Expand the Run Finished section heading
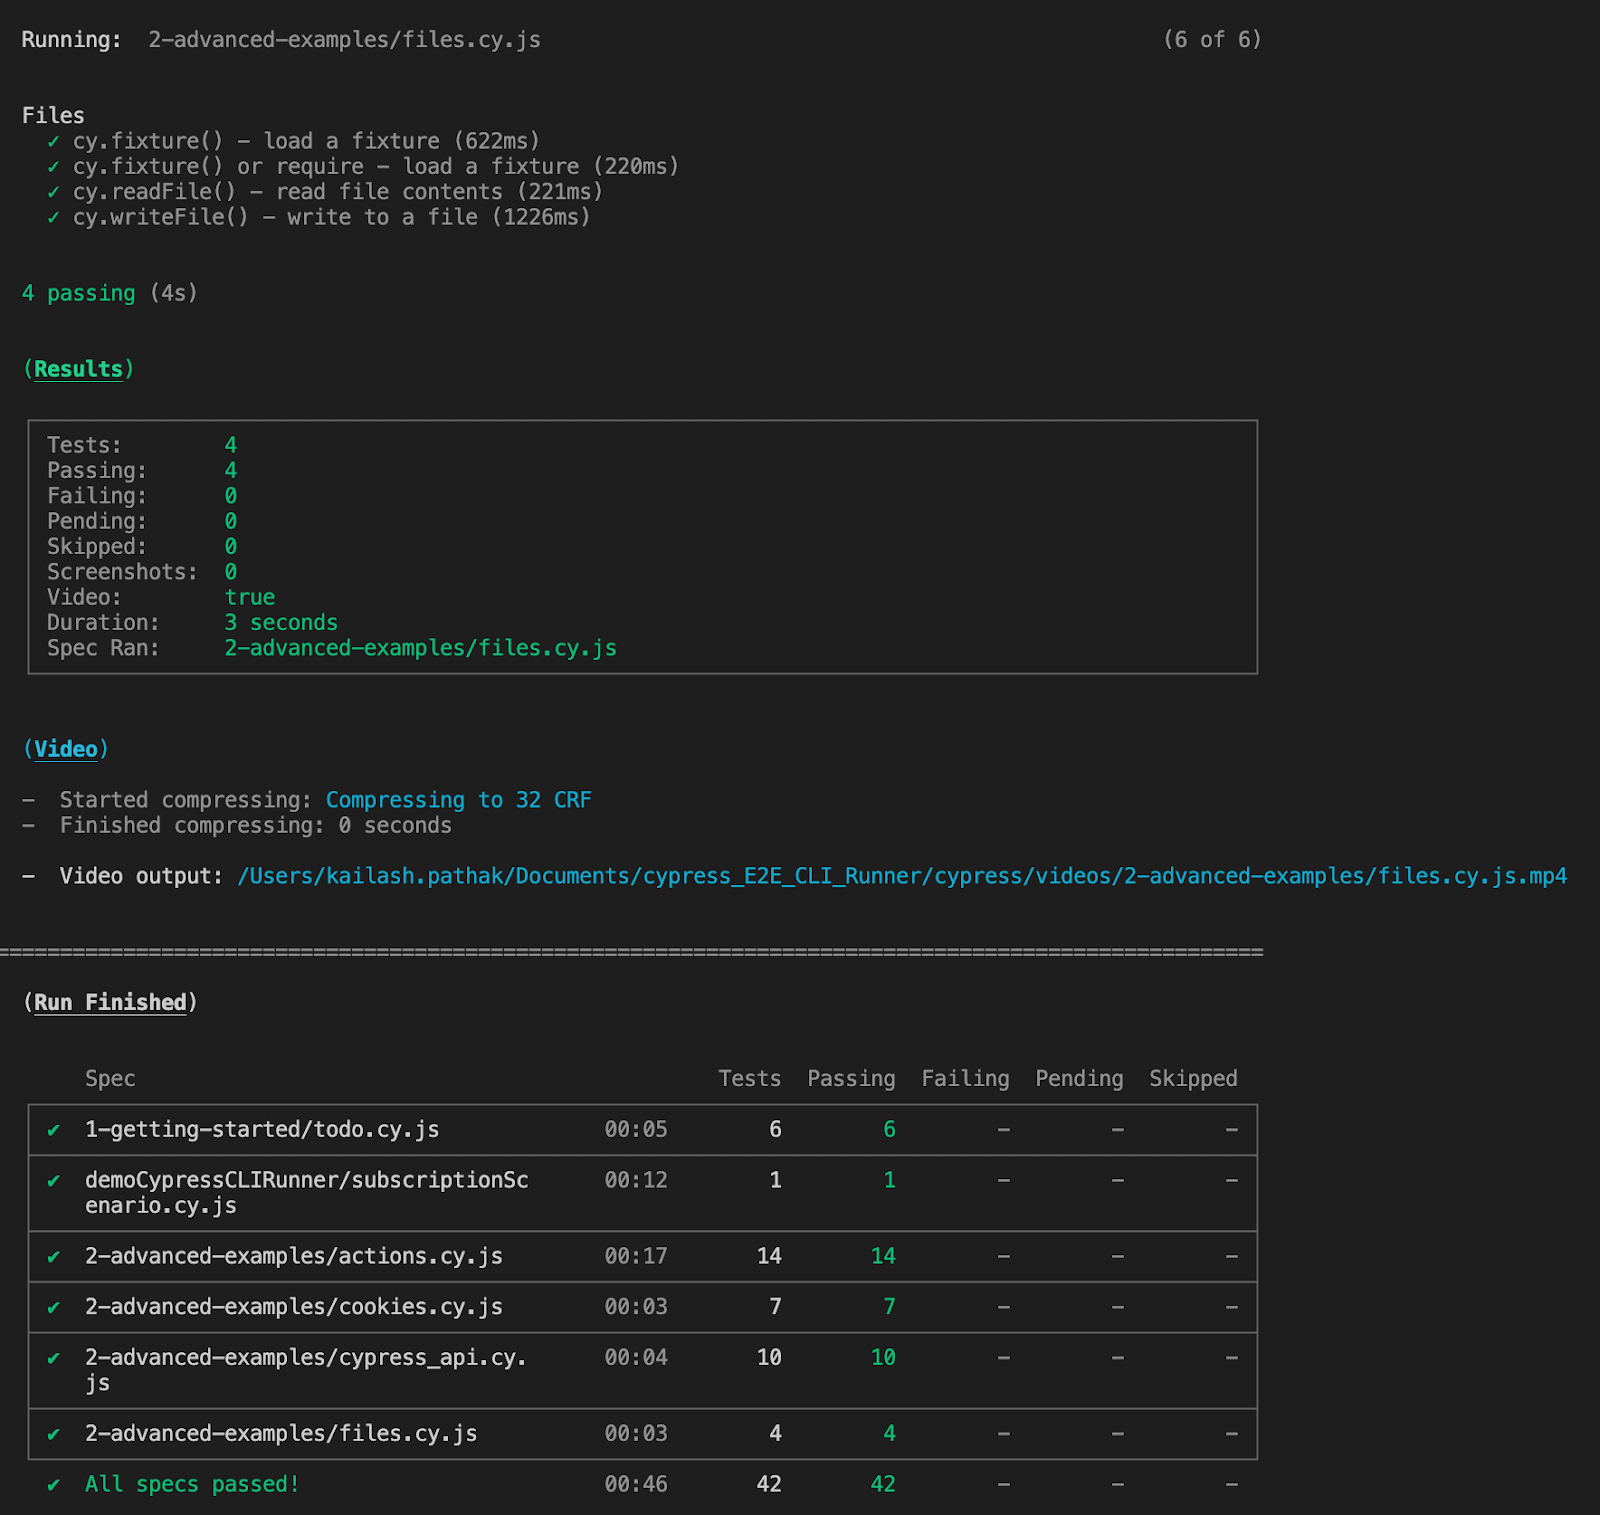The image size is (1600, 1515). pyautogui.click(x=112, y=1001)
